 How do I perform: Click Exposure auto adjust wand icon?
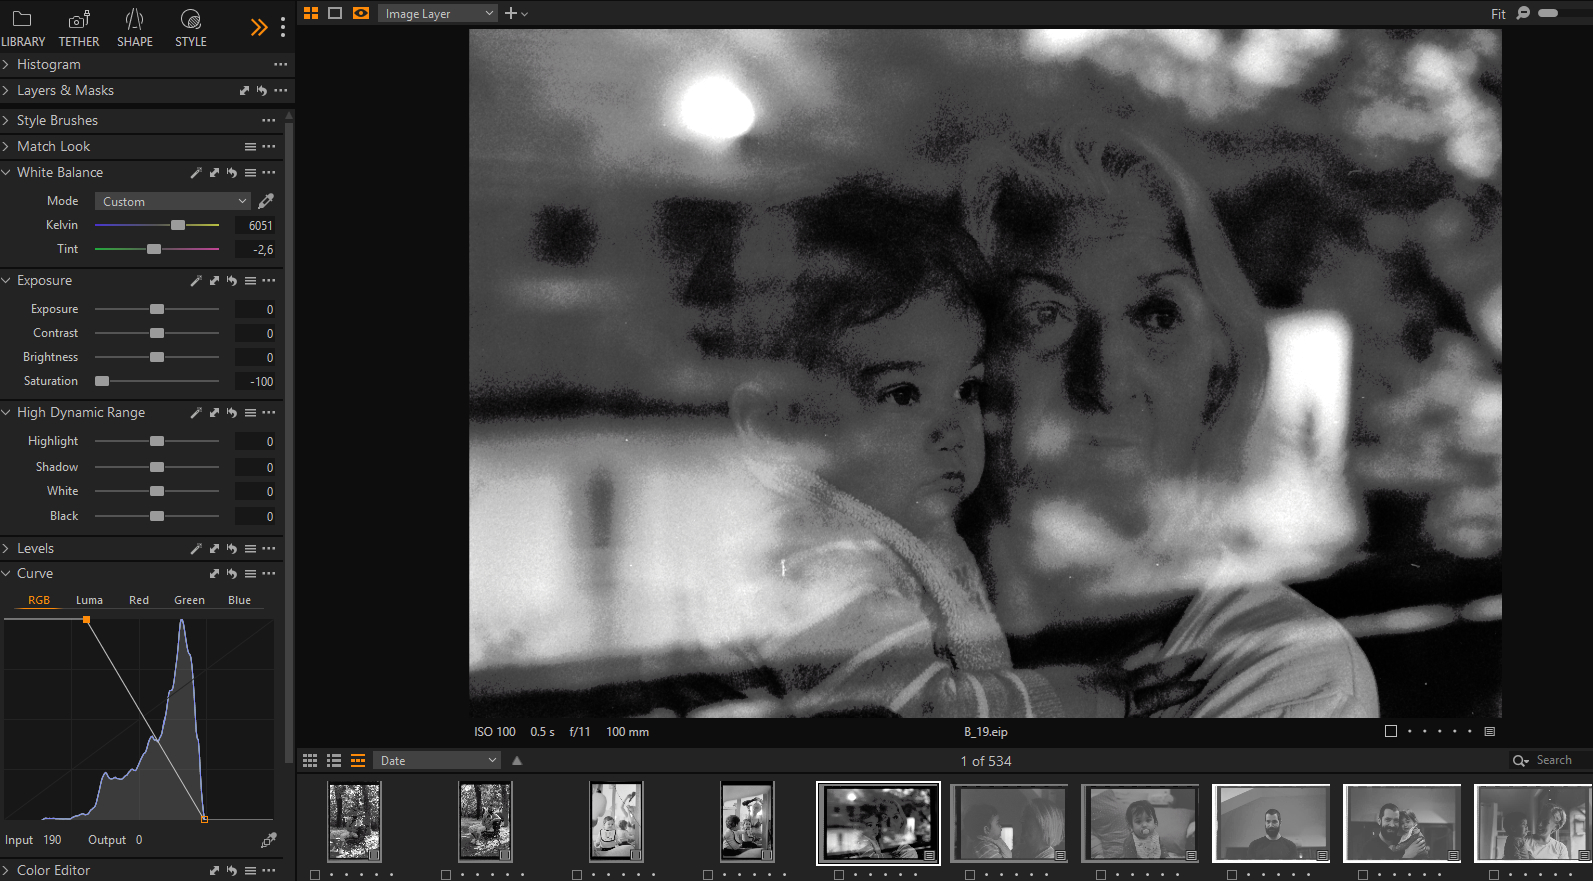tap(196, 281)
